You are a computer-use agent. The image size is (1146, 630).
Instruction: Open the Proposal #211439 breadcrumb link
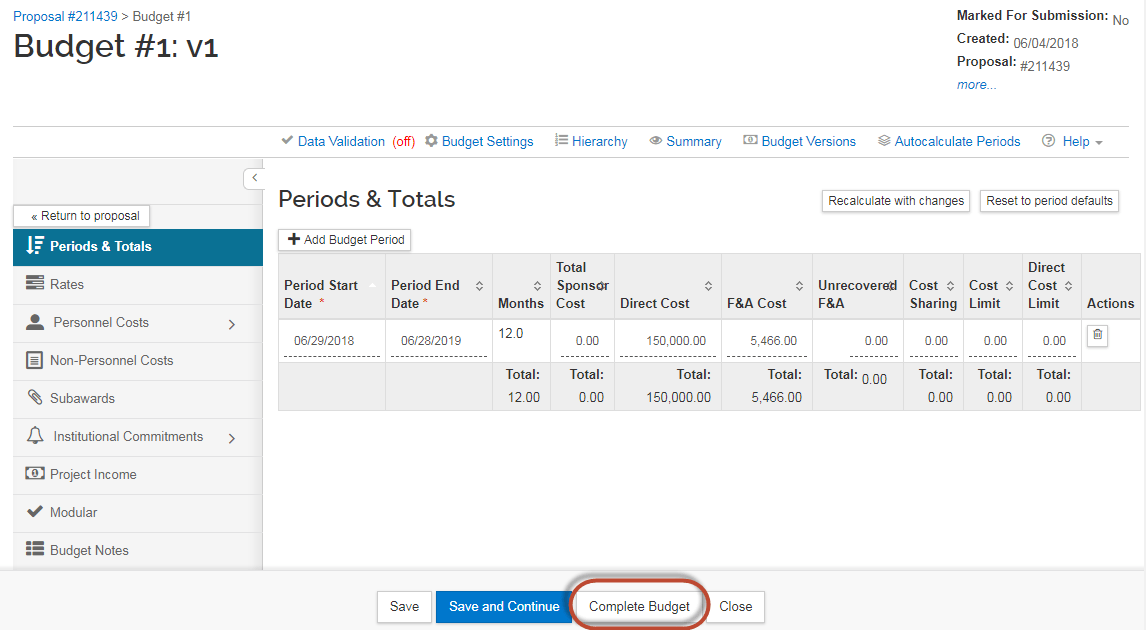coord(65,16)
